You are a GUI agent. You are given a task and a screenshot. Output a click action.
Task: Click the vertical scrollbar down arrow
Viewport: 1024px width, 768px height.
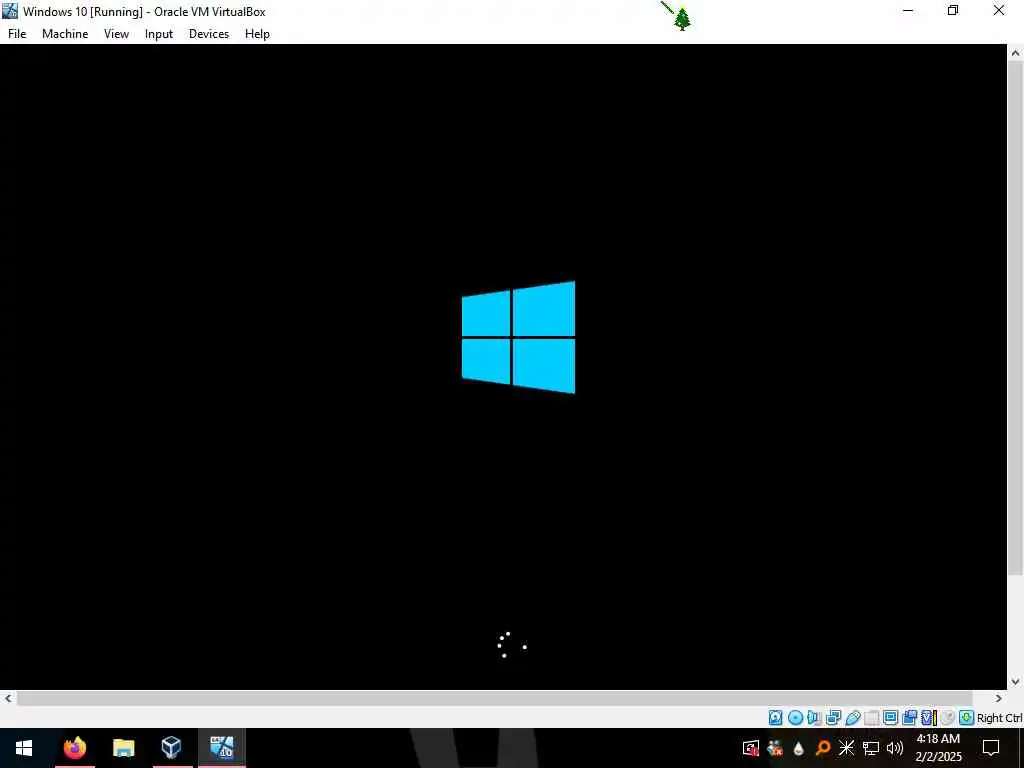pyautogui.click(x=1016, y=682)
